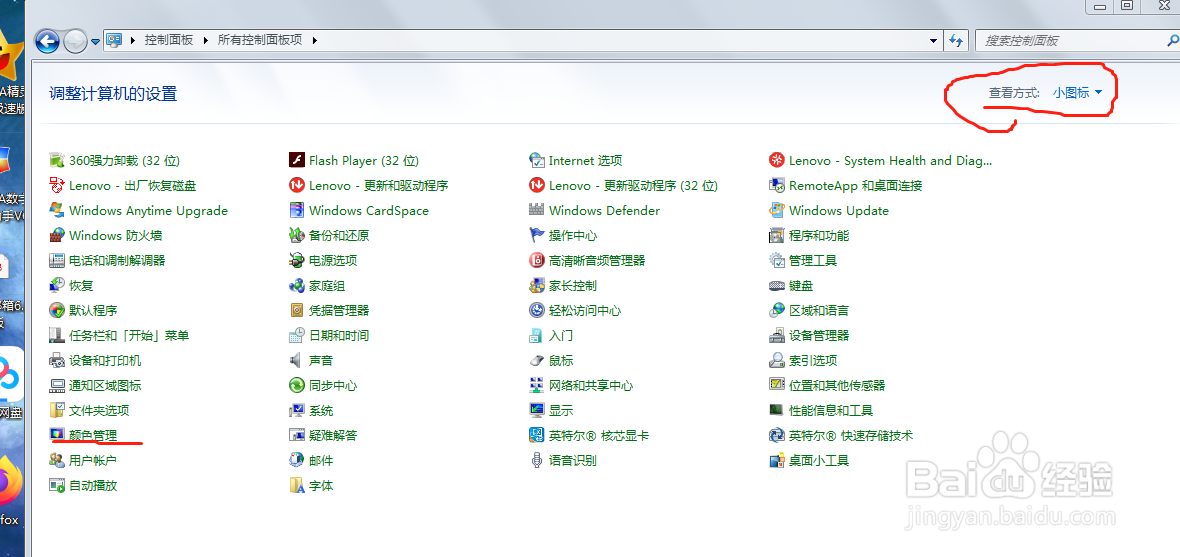Click the 操作中心 flag icon
This screenshot has width=1180, height=557.
537,236
